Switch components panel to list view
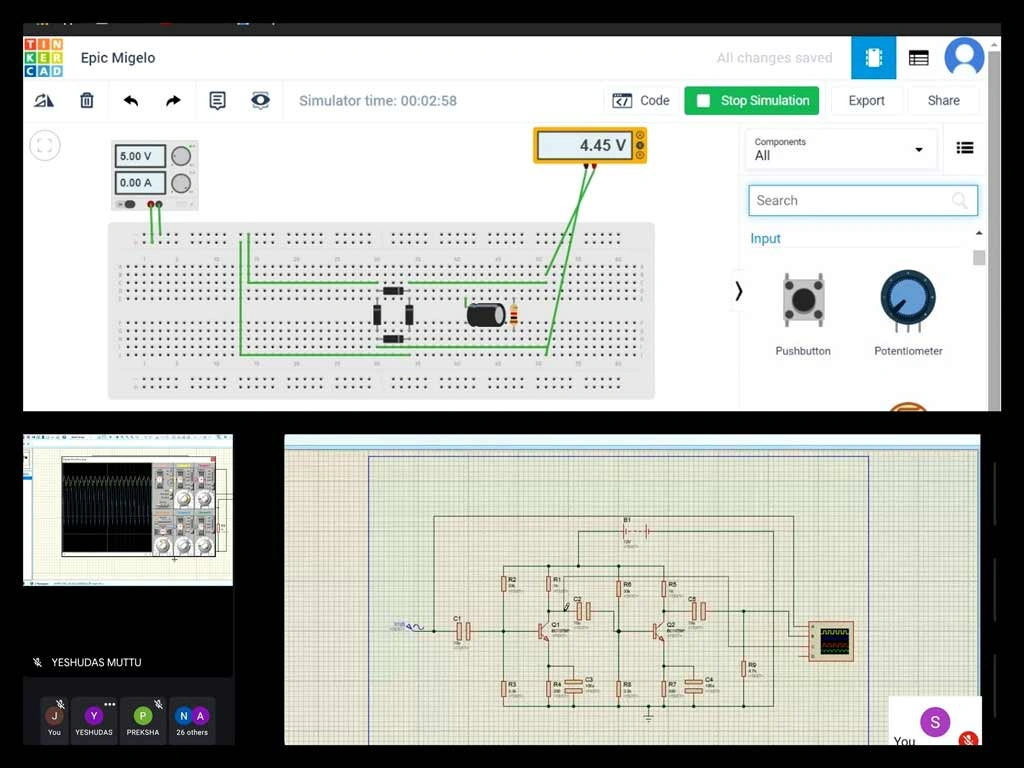 965,148
